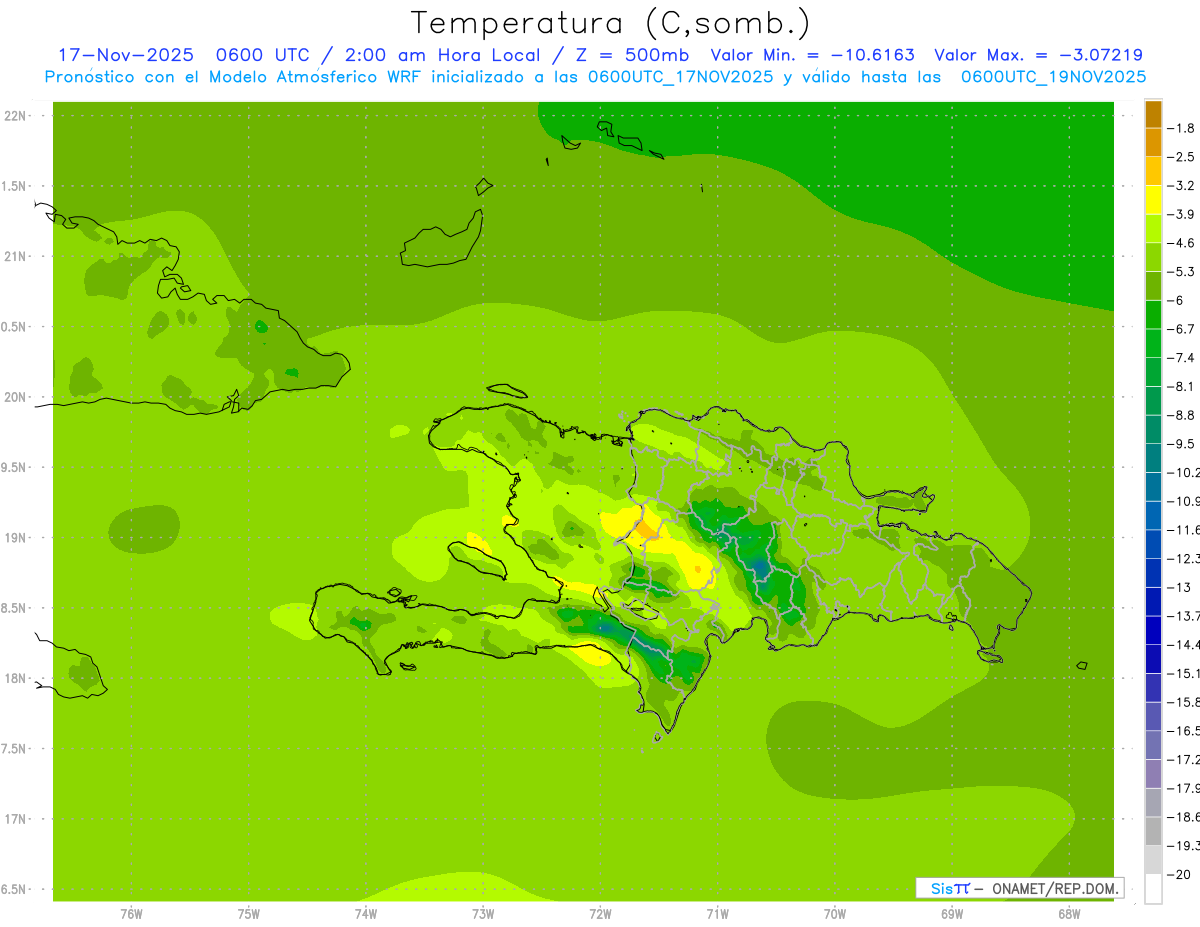Screen dimensions: 1200x927
Task: Click the '73W' longitude axis label
Action: [483, 913]
